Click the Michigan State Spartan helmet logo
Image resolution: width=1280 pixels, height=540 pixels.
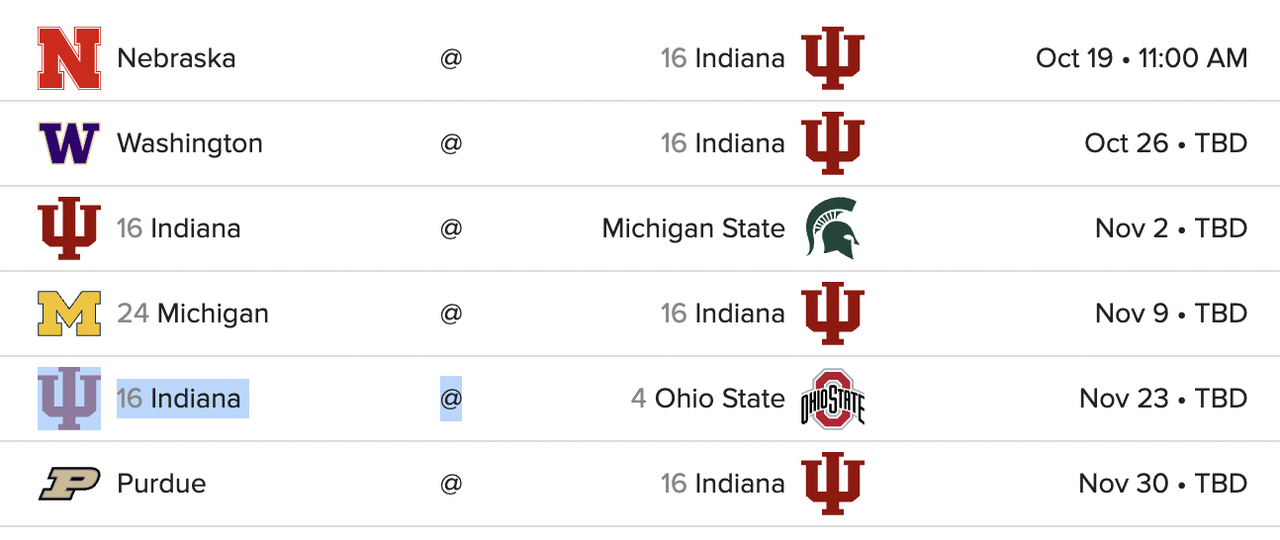pos(833,228)
